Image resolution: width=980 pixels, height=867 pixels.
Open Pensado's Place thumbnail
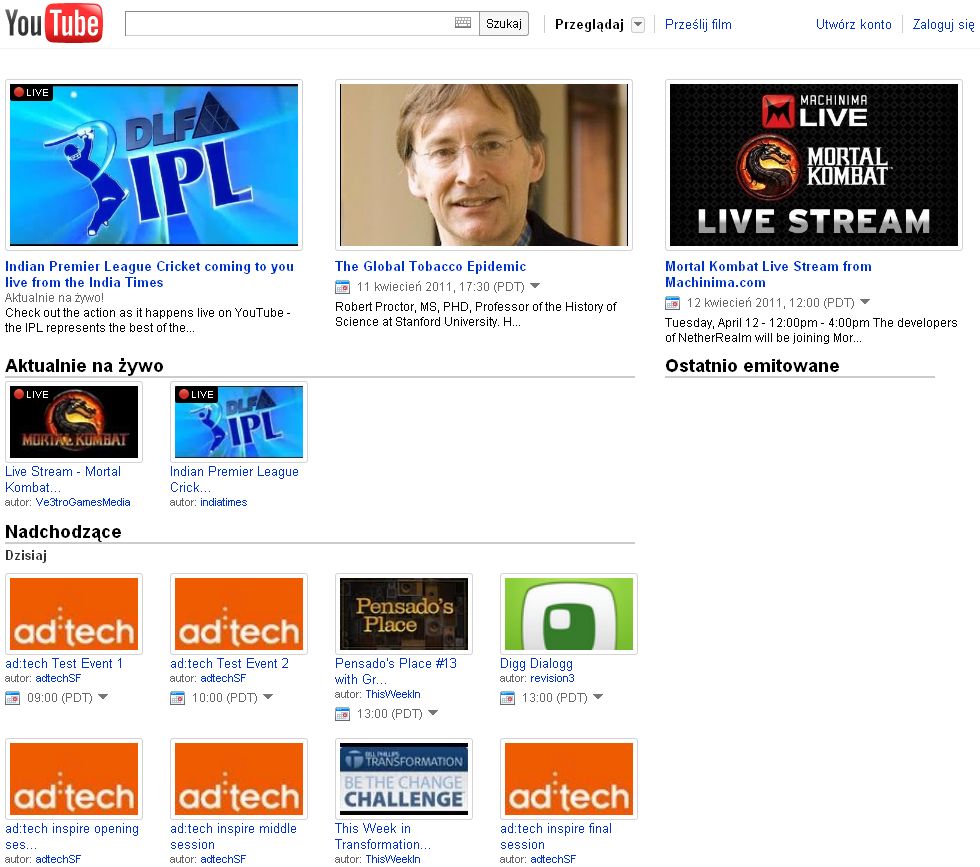tap(404, 614)
